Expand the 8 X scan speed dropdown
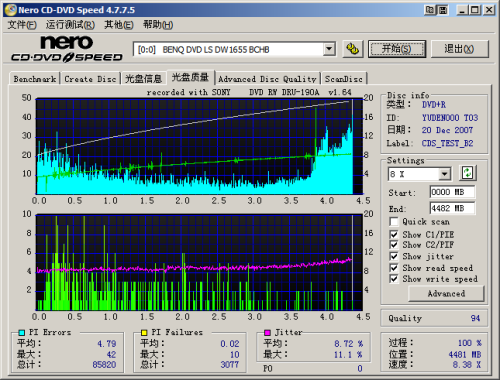 pos(444,174)
